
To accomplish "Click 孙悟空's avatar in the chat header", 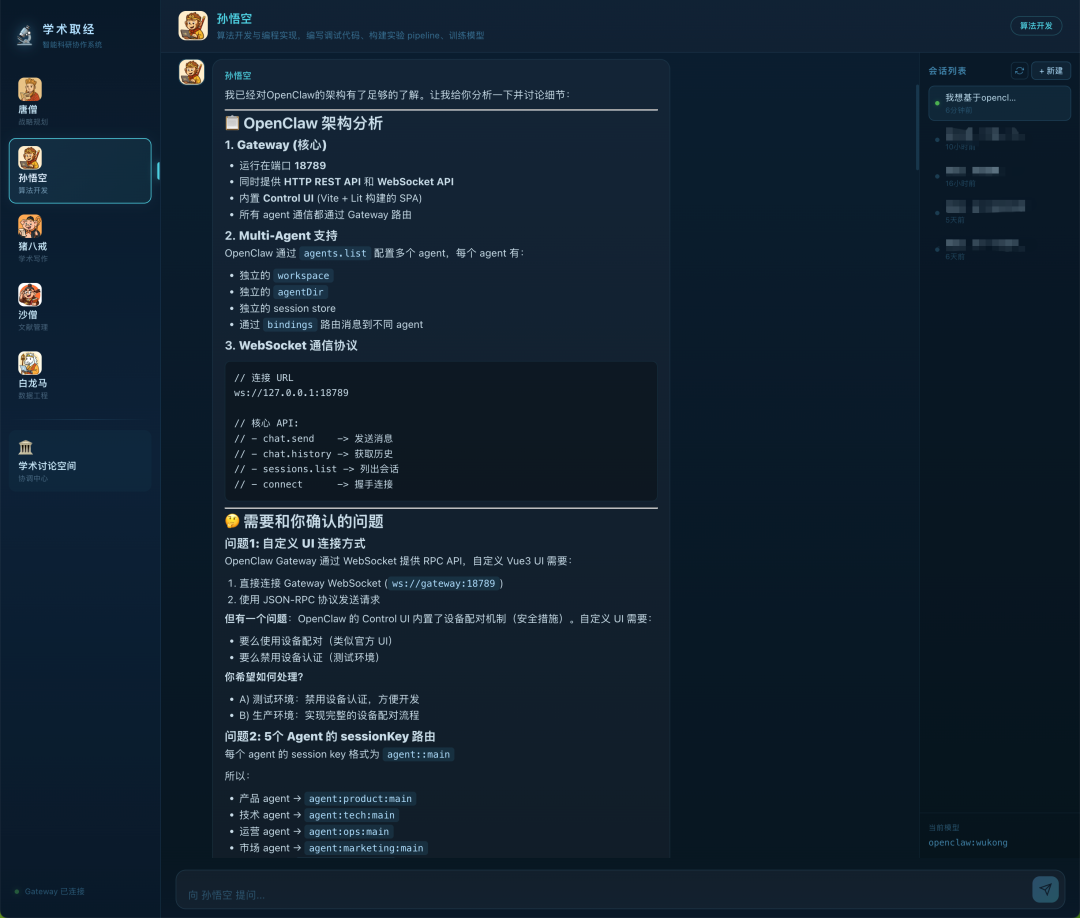I will pos(193,25).
